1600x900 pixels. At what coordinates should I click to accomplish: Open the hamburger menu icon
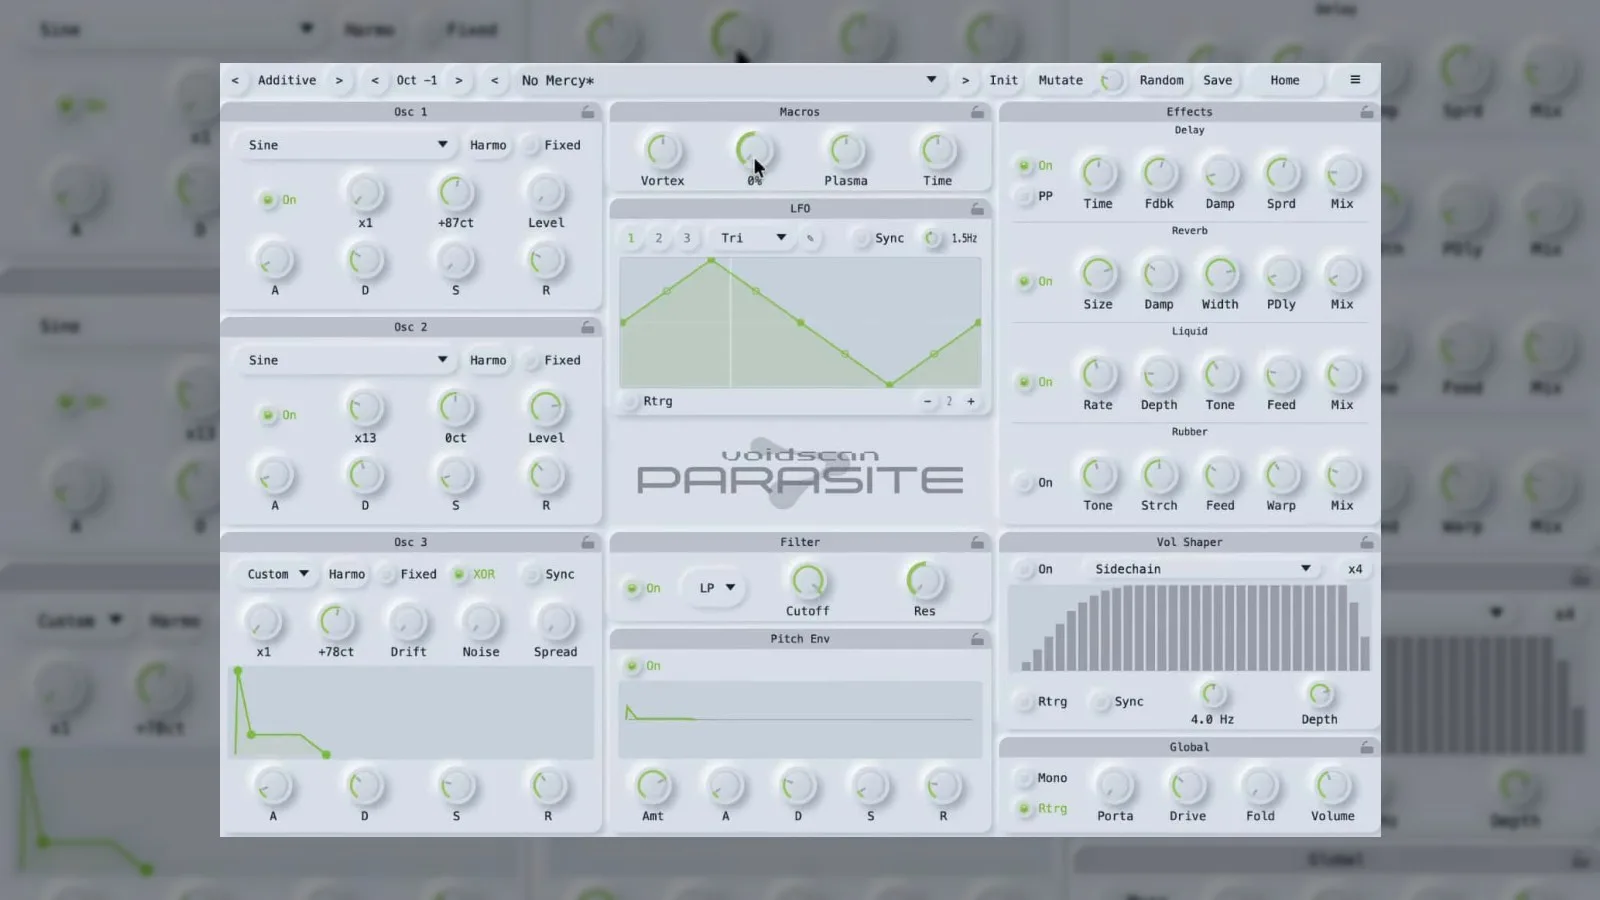click(1355, 80)
